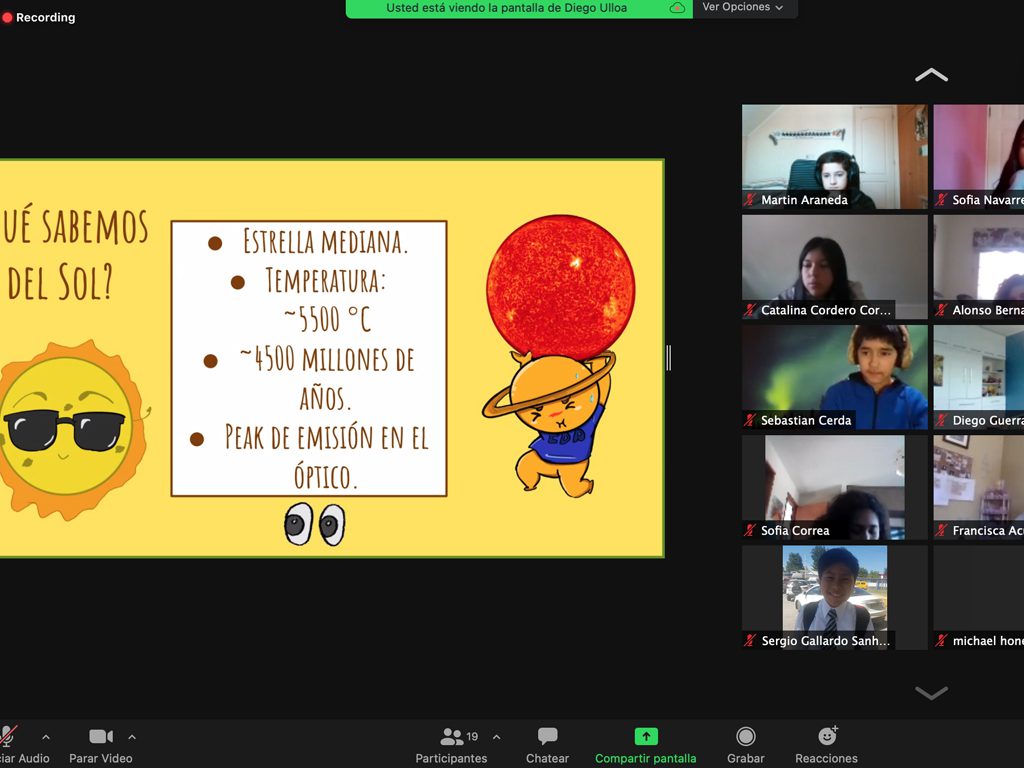Toggle camera with Parar Video
Image resolution: width=1024 pixels, height=768 pixels.
(100, 737)
